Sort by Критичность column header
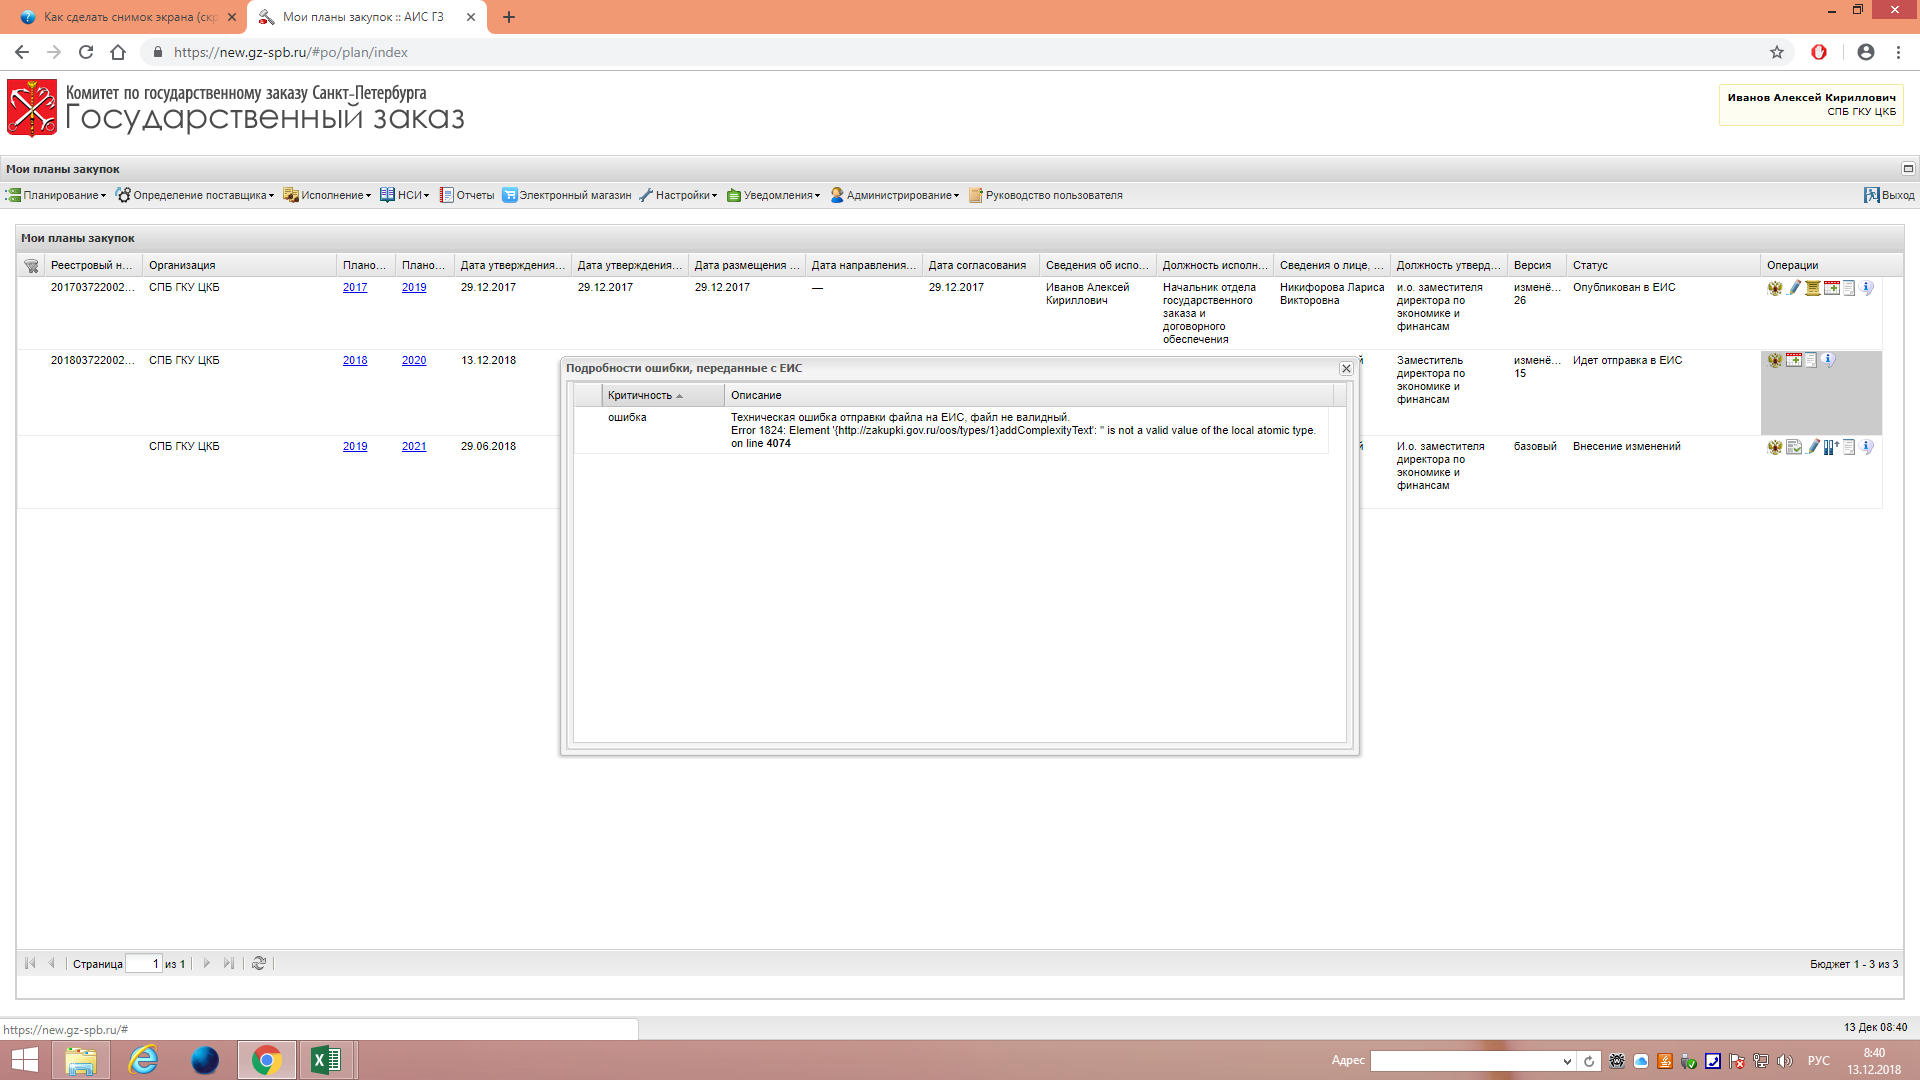 (x=640, y=395)
